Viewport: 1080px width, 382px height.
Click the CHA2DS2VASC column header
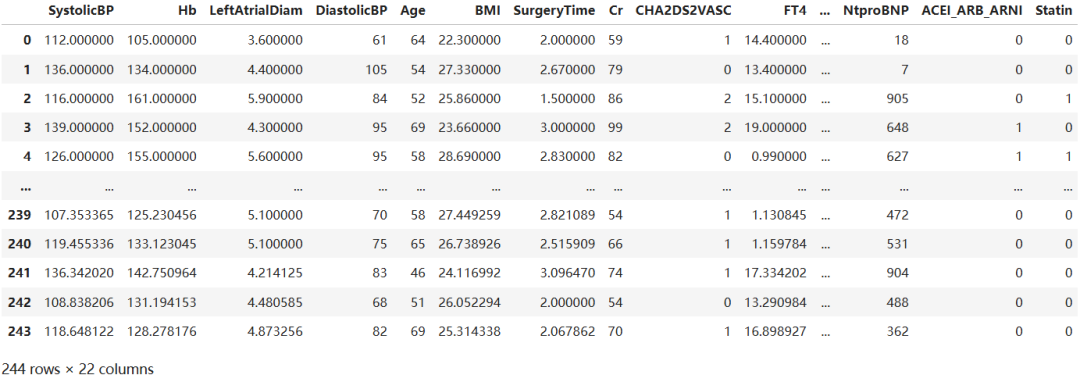(683, 11)
